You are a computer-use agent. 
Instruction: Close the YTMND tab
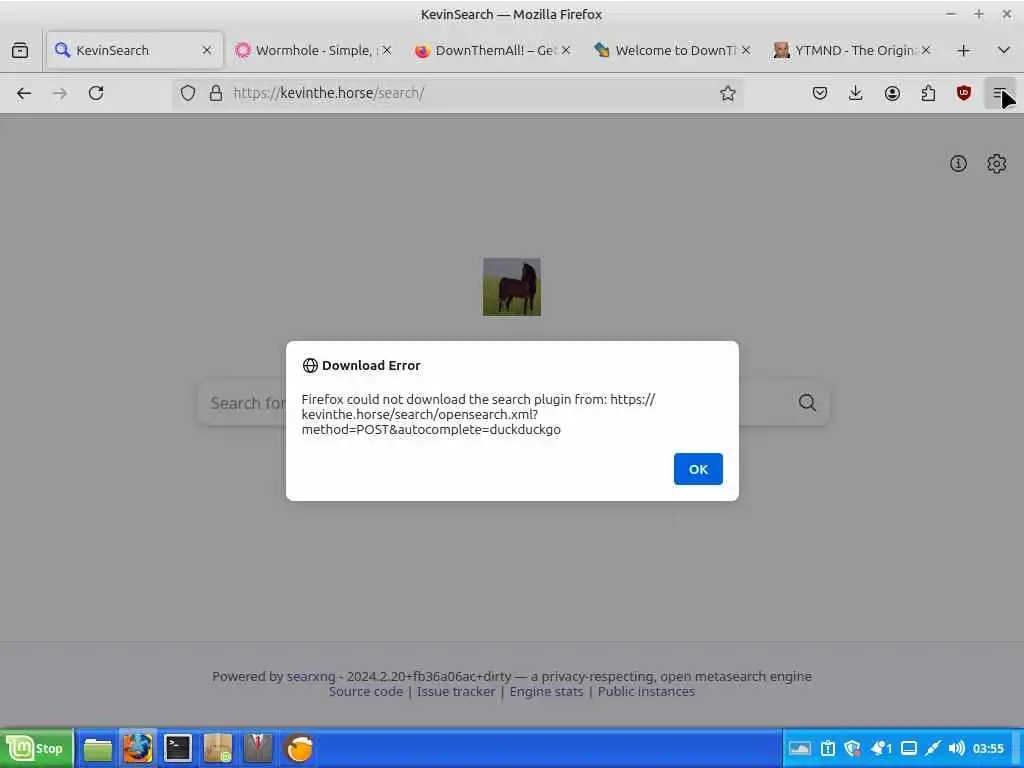point(925,50)
